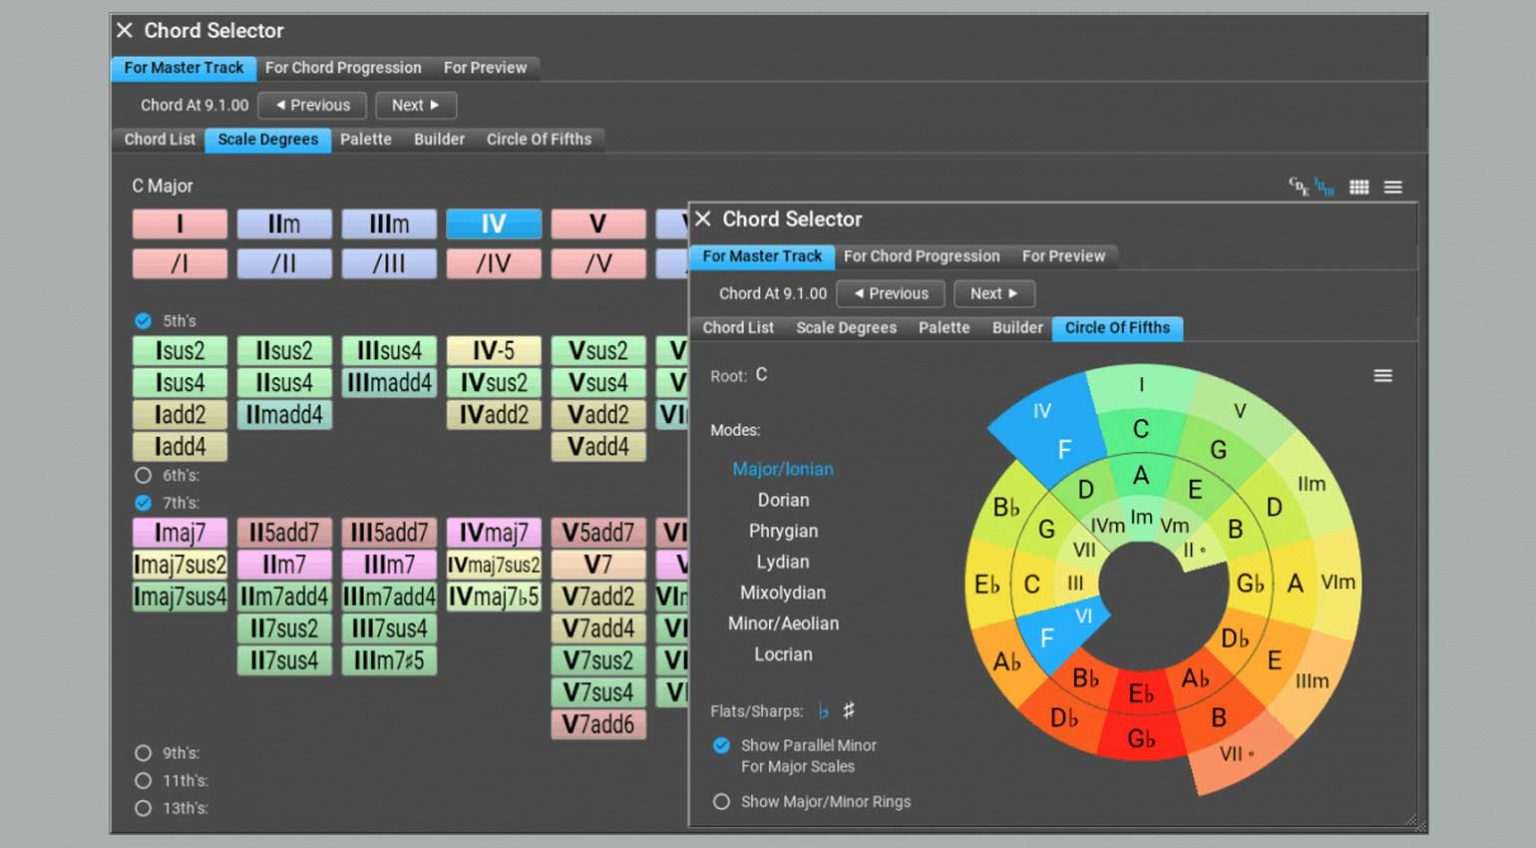The width and height of the screenshot is (1536, 848).
Task: Open the For Chord Progression tab
Action: (x=921, y=256)
